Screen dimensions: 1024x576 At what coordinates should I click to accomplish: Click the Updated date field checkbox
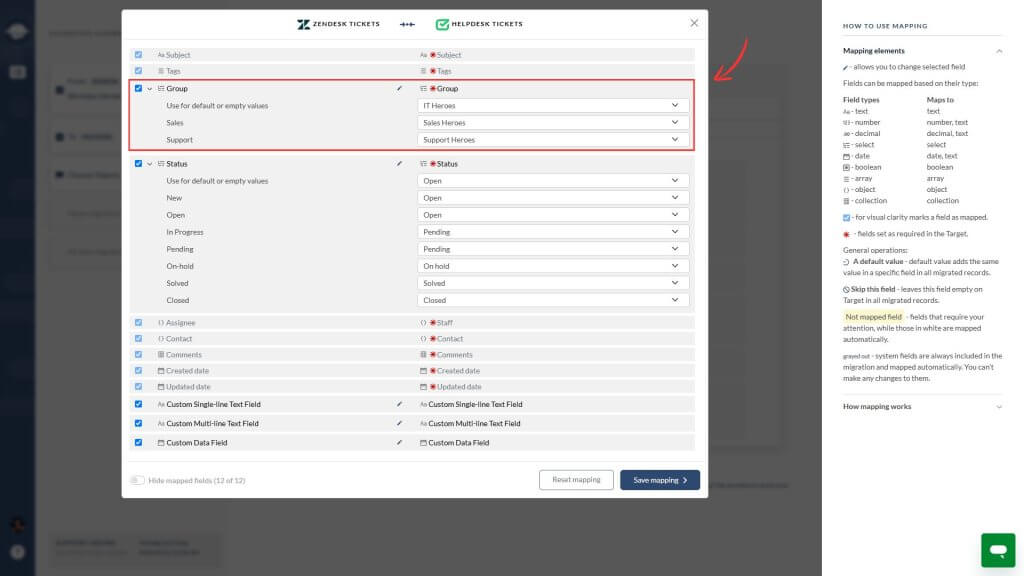(x=138, y=387)
